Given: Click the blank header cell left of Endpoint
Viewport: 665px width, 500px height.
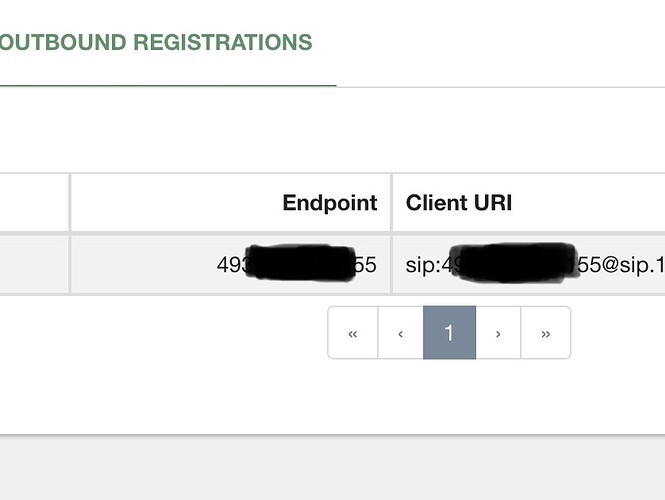Looking at the screenshot, I should [x=32, y=203].
